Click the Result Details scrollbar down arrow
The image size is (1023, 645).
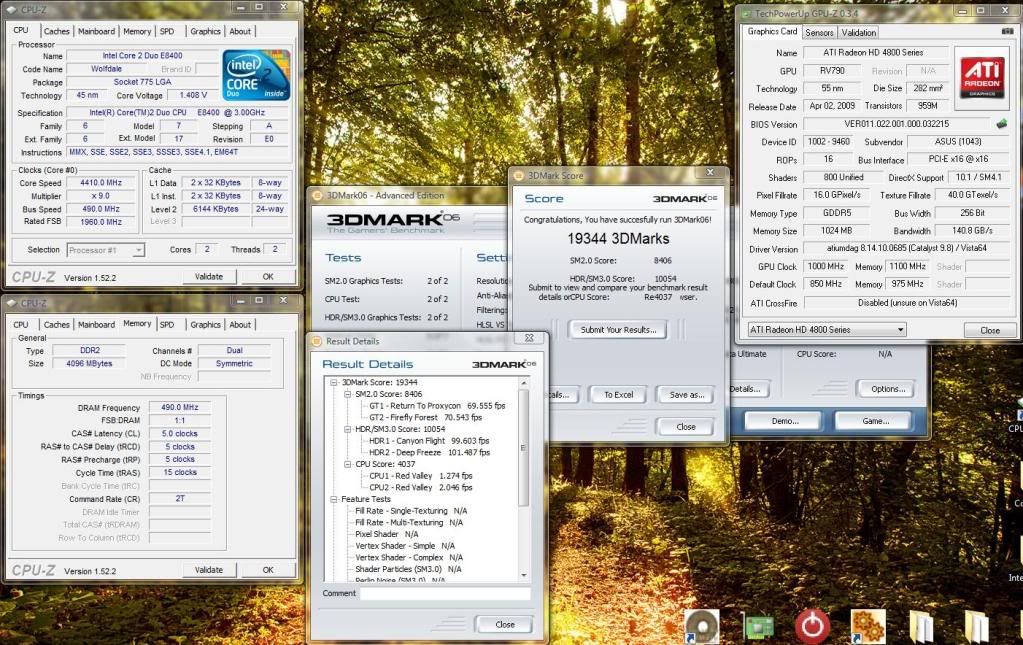[x=524, y=574]
